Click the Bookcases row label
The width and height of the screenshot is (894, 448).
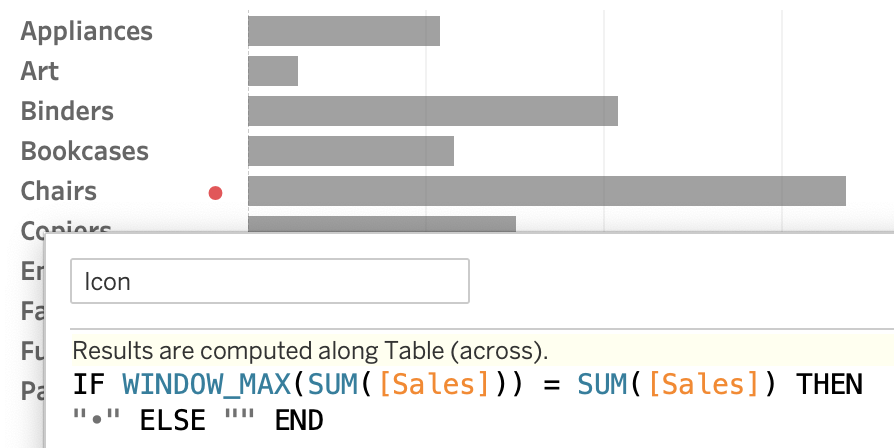point(85,151)
